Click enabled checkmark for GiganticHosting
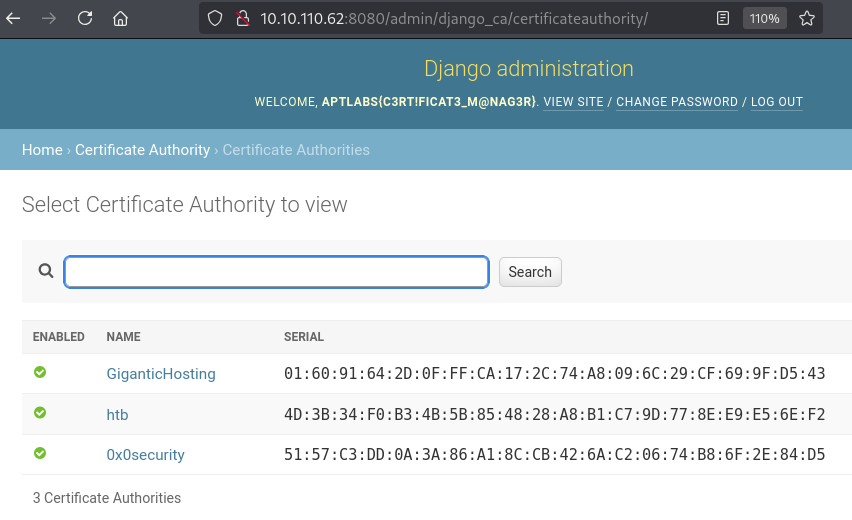 [40, 372]
